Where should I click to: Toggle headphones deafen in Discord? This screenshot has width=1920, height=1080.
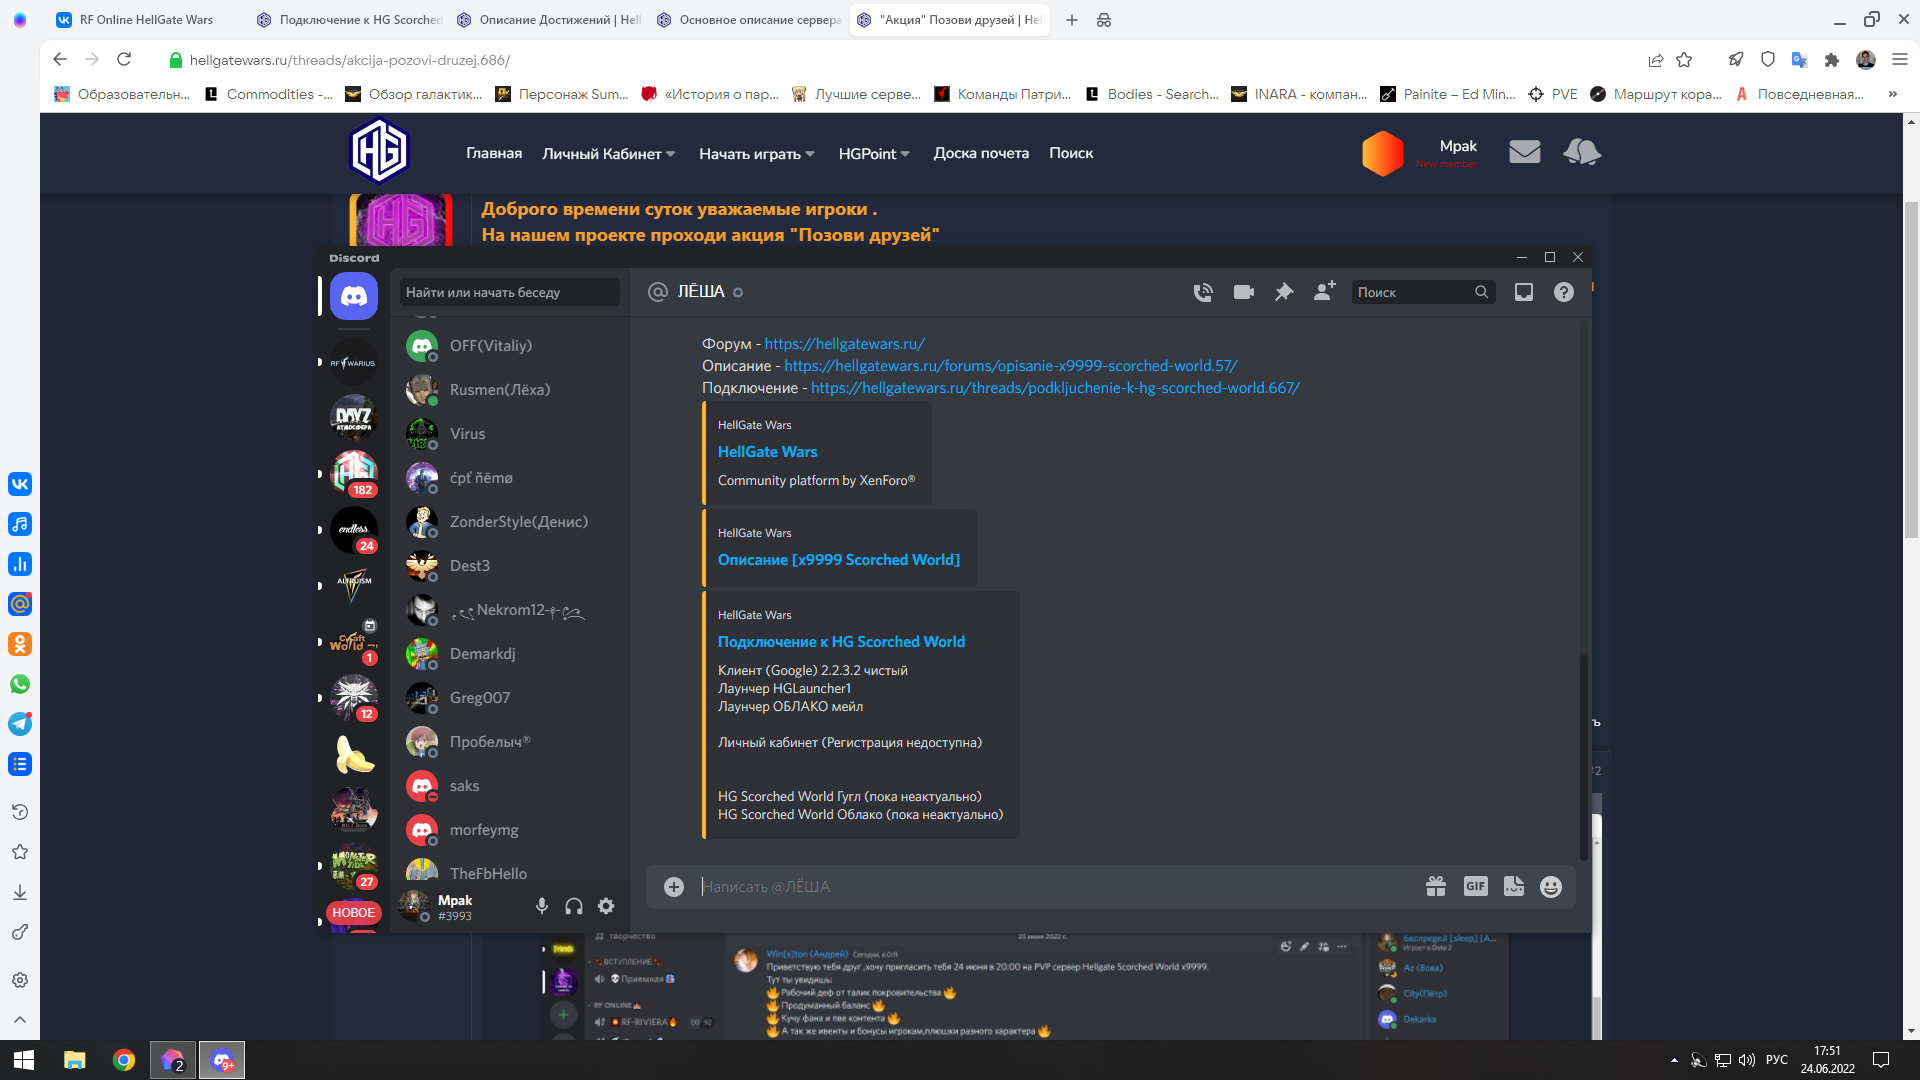[574, 906]
